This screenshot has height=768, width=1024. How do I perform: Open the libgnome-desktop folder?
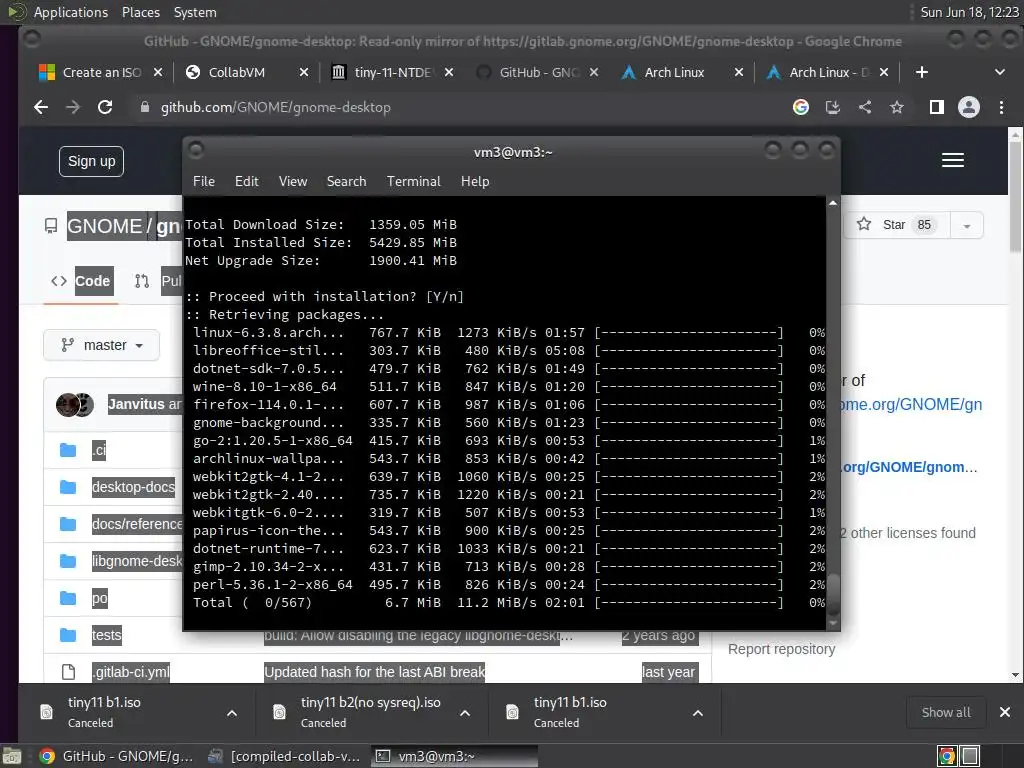[137, 562]
